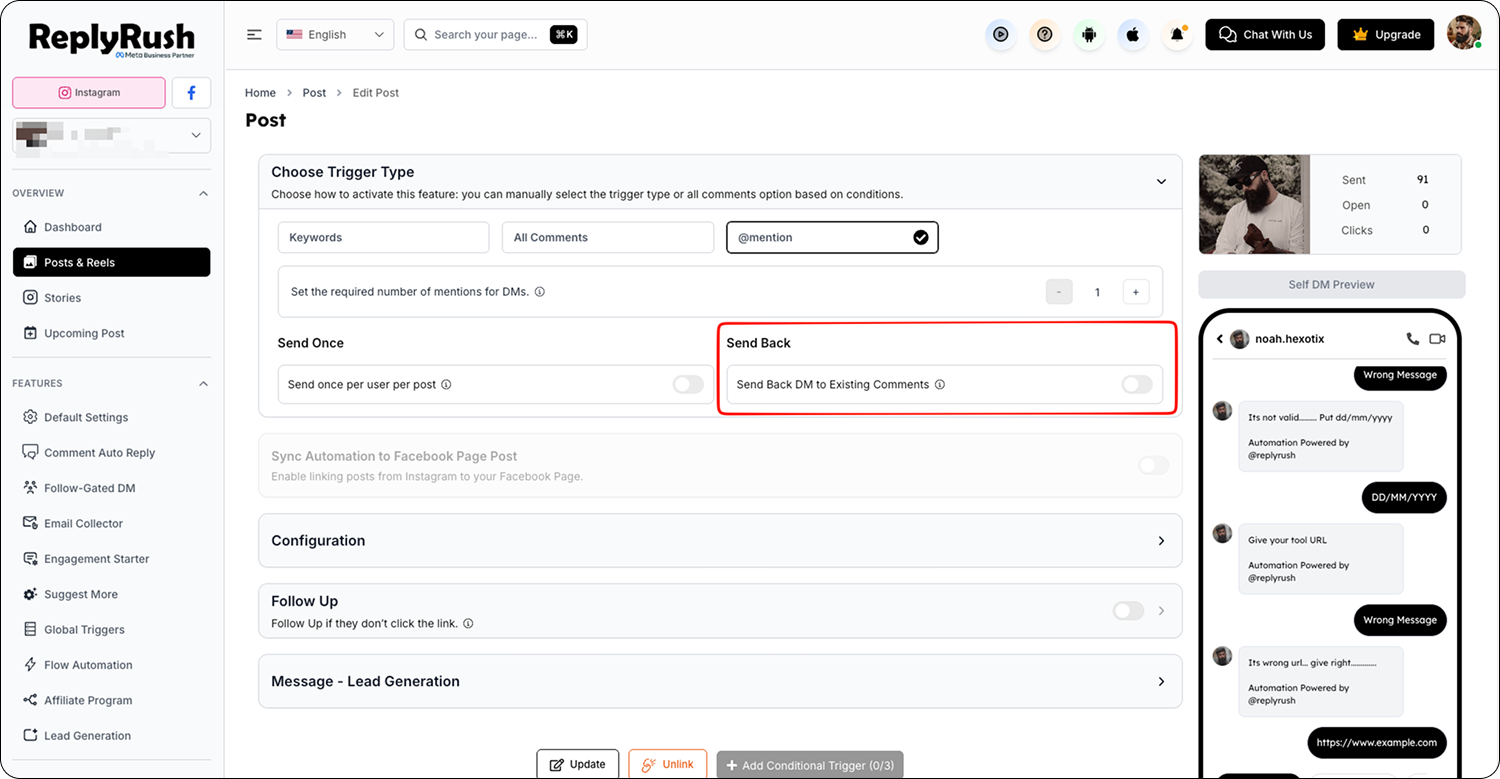This screenshot has height=779, width=1500.
Task: Click the Unlink button
Action: pyautogui.click(x=668, y=764)
